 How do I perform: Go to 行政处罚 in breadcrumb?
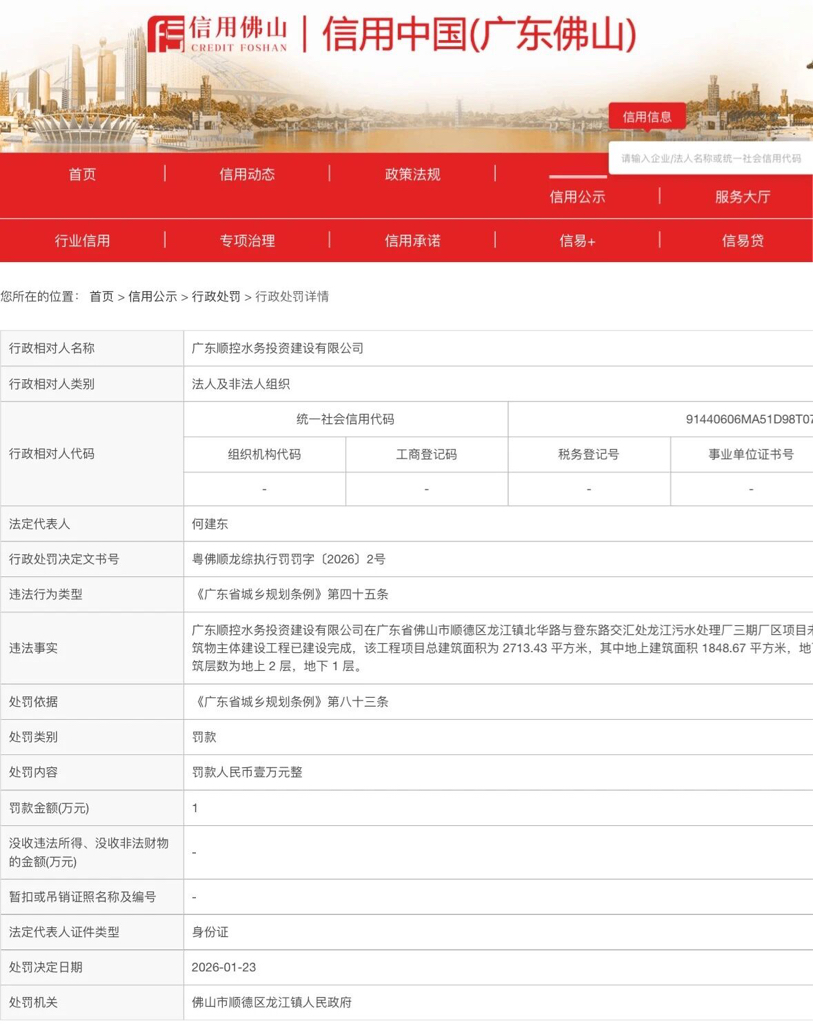click(216, 296)
